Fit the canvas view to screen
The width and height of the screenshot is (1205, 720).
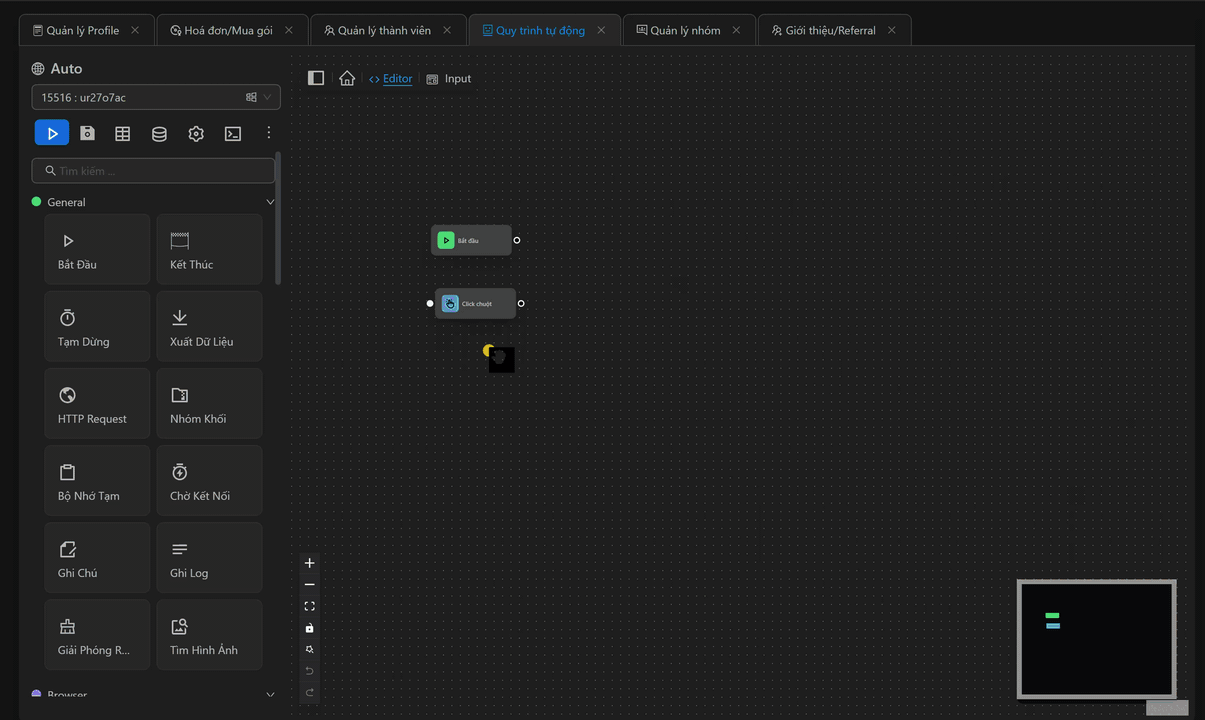(x=310, y=606)
